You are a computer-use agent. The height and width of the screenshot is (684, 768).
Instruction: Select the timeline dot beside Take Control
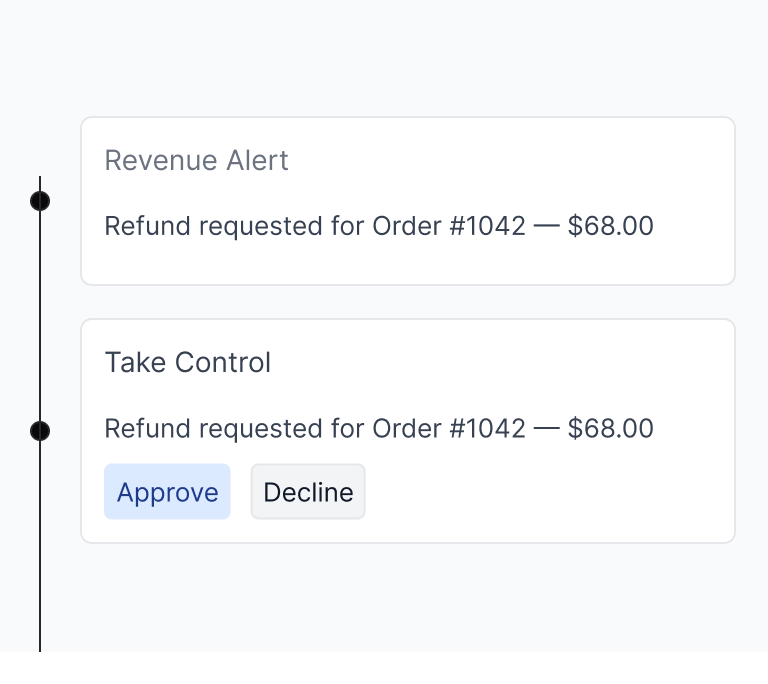[40, 431]
